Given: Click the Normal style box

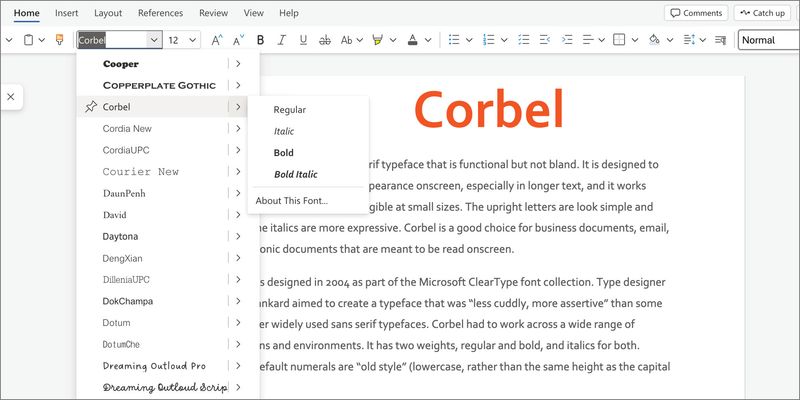Looking at the screenshot, I should click(769, 40).
